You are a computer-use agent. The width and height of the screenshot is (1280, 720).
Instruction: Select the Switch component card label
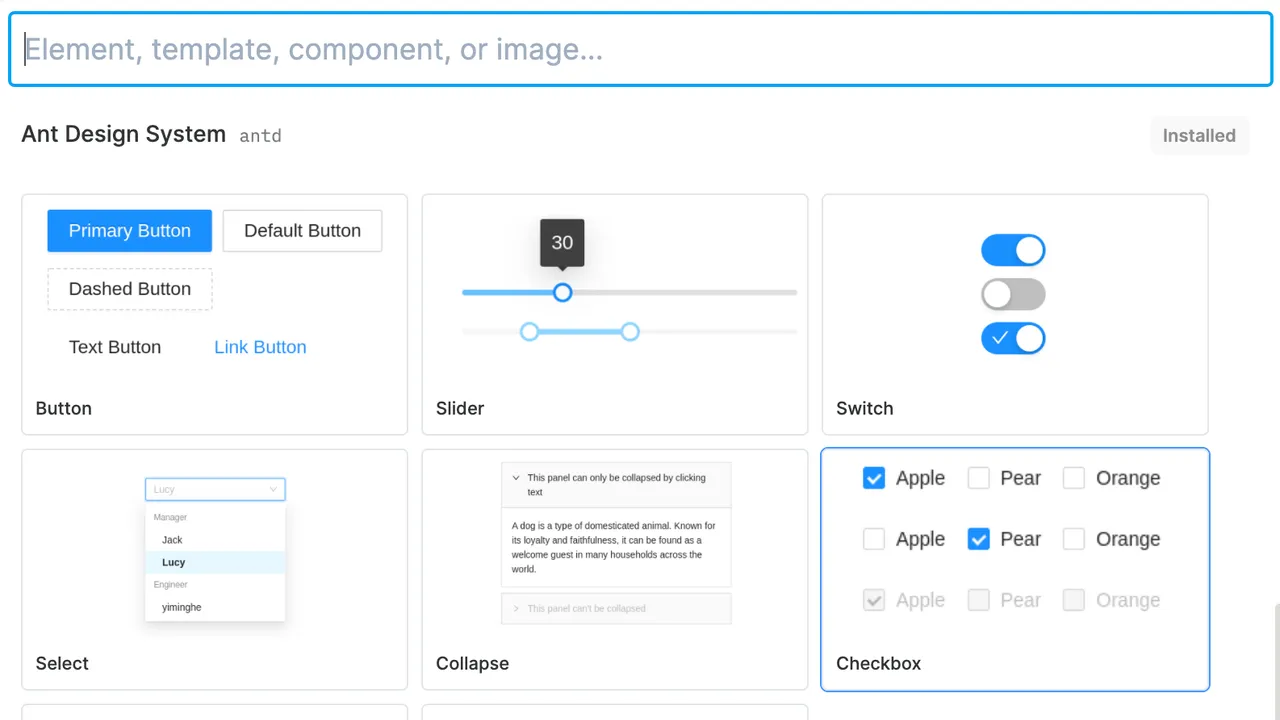click(865, 408)
